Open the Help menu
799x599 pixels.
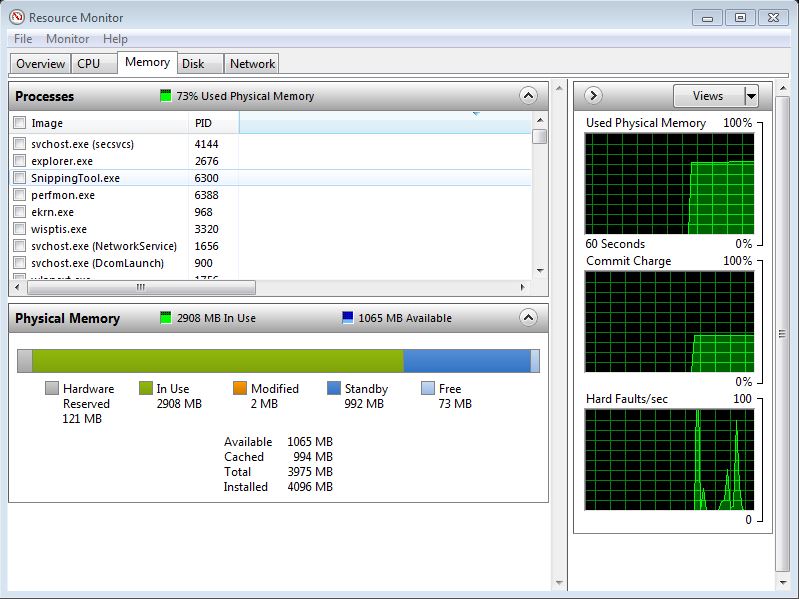tap(115, 39)
